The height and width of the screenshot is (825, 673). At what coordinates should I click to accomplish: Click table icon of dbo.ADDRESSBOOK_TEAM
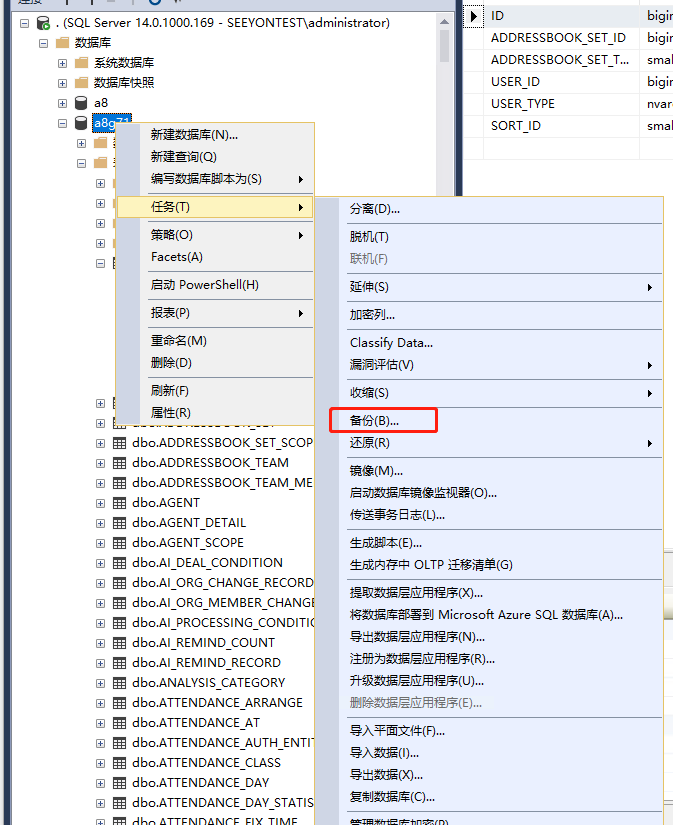point(119,463)
